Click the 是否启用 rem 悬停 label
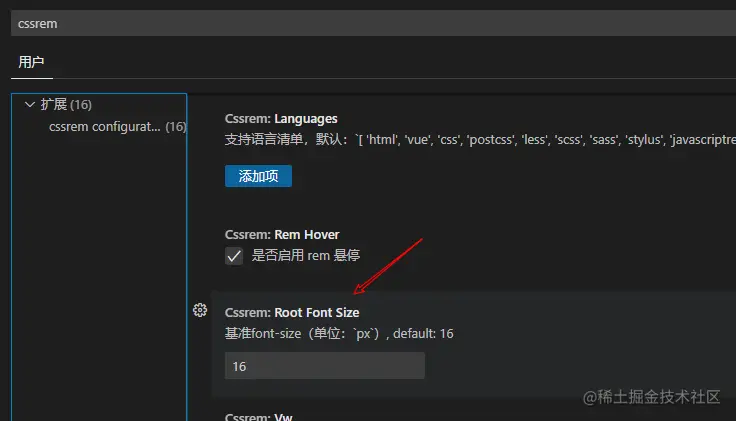Image resolution: width=736 pixels, height=421 pixels. click(306, 255)
